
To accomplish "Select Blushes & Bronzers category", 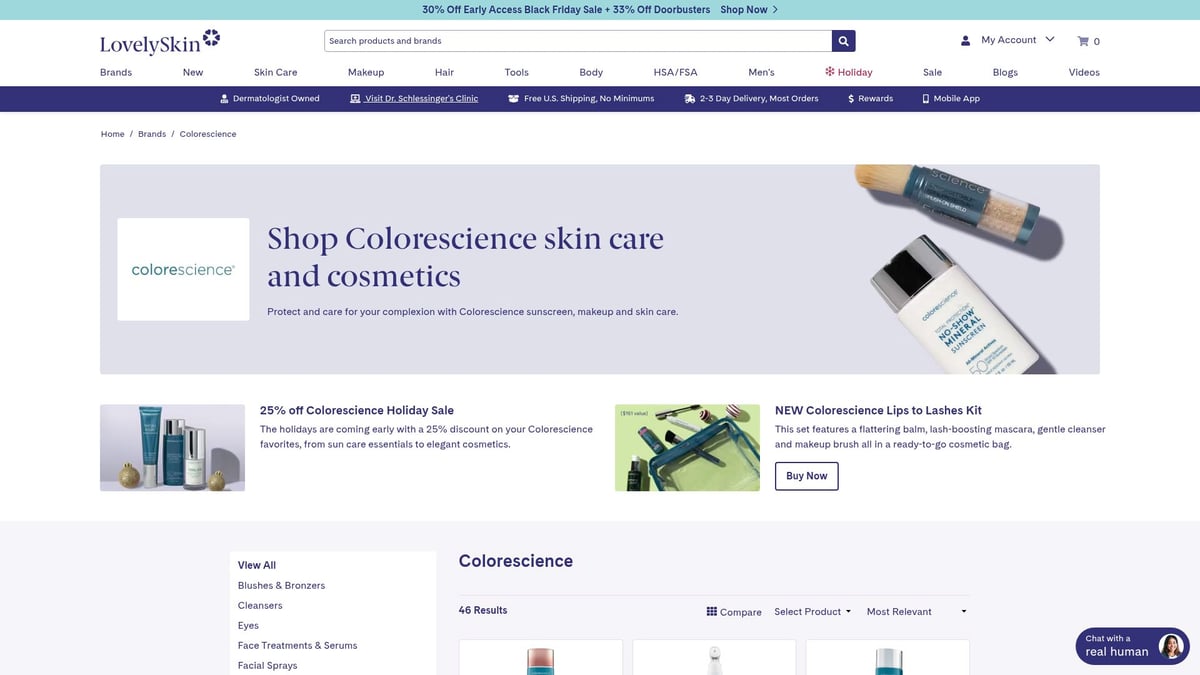I will tap(281, 585).
